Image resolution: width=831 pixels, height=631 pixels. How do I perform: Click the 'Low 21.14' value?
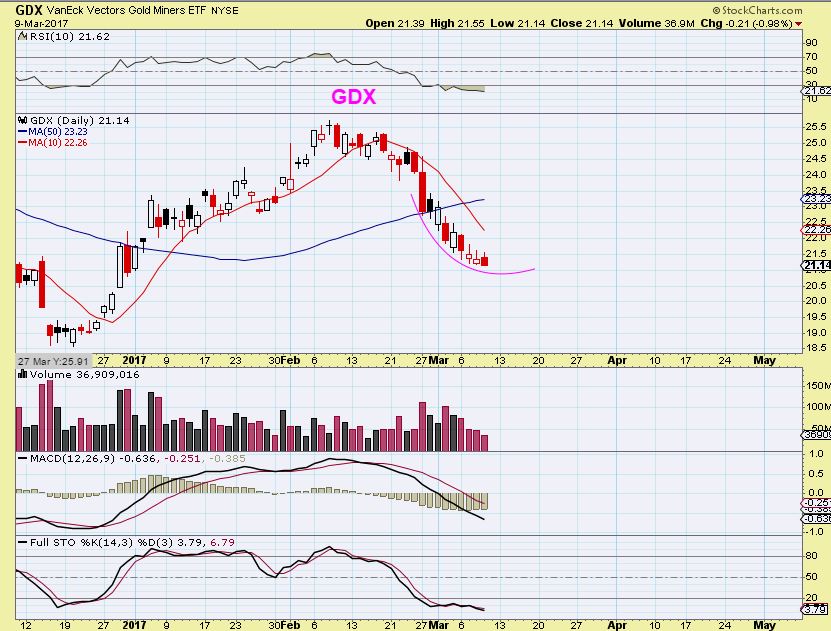click(517, 23)
